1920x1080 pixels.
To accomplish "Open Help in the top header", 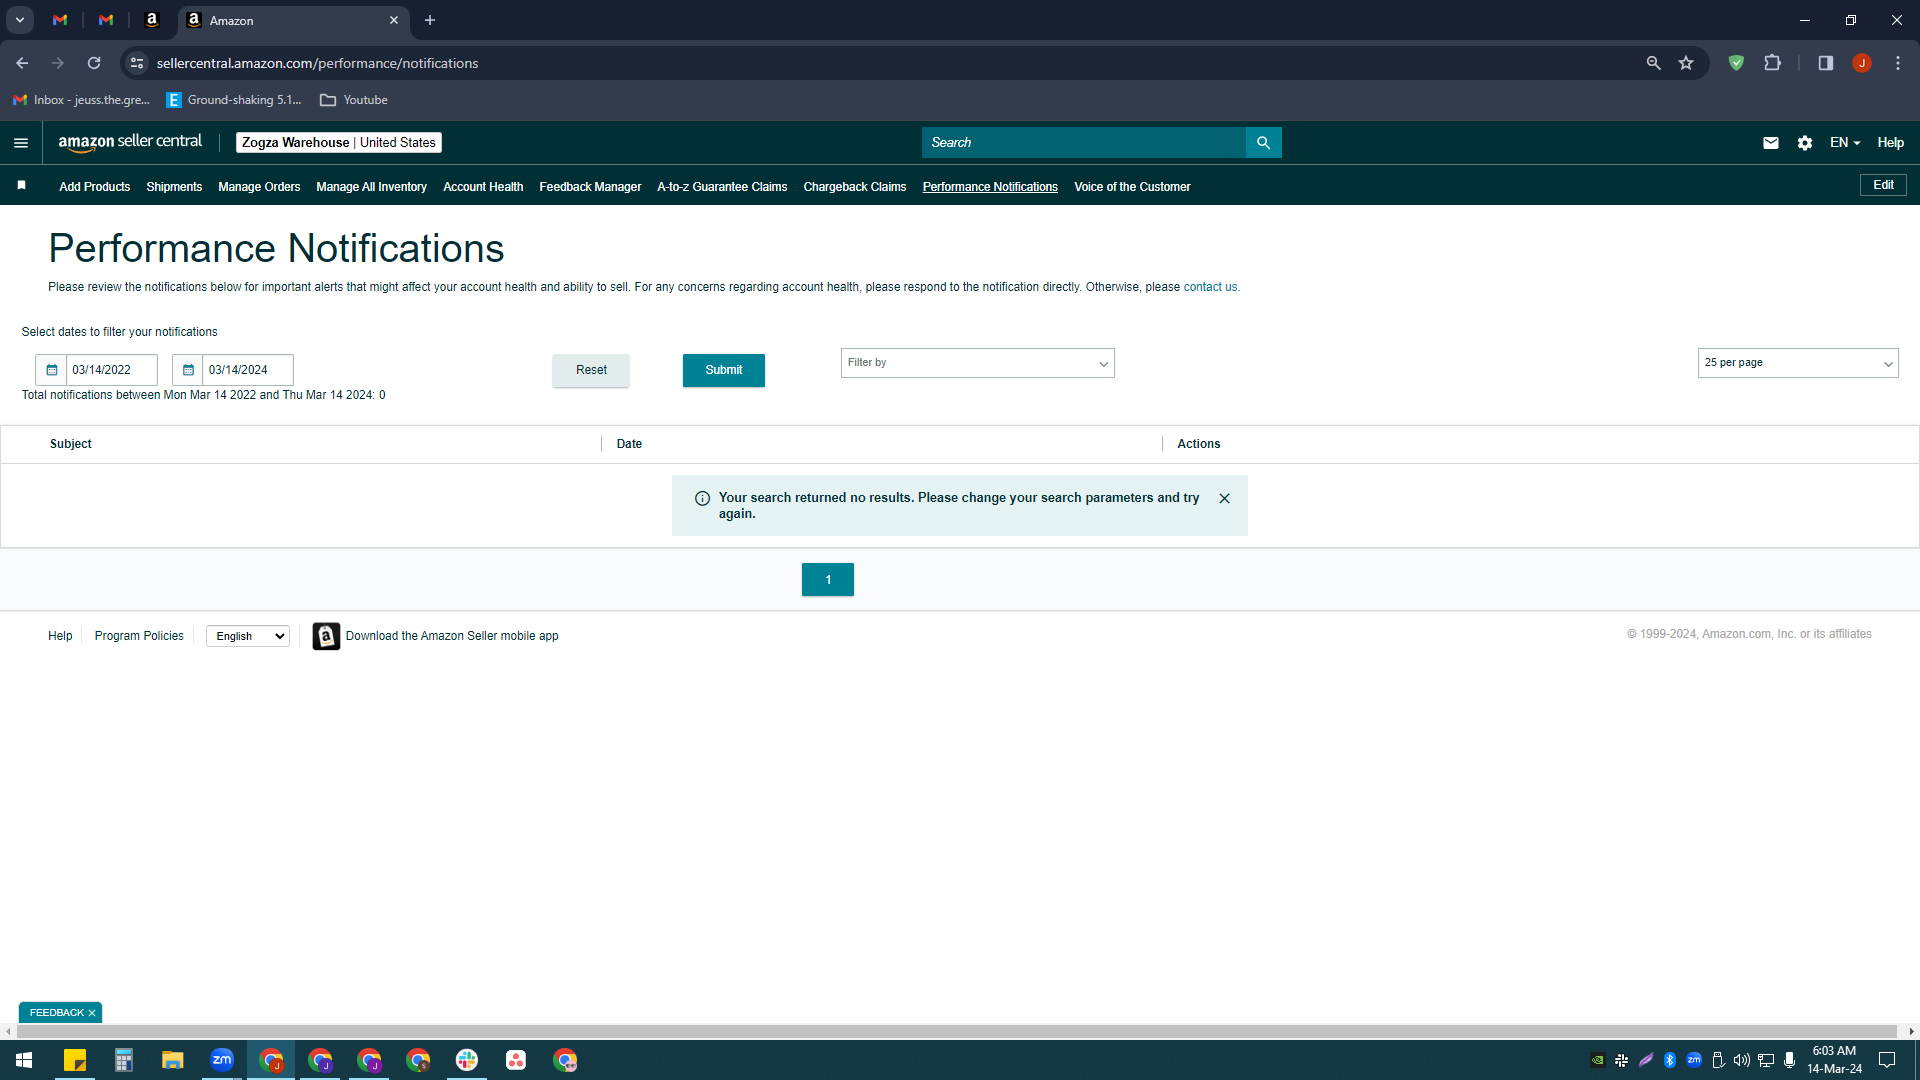I will [x=1890, y=143].
